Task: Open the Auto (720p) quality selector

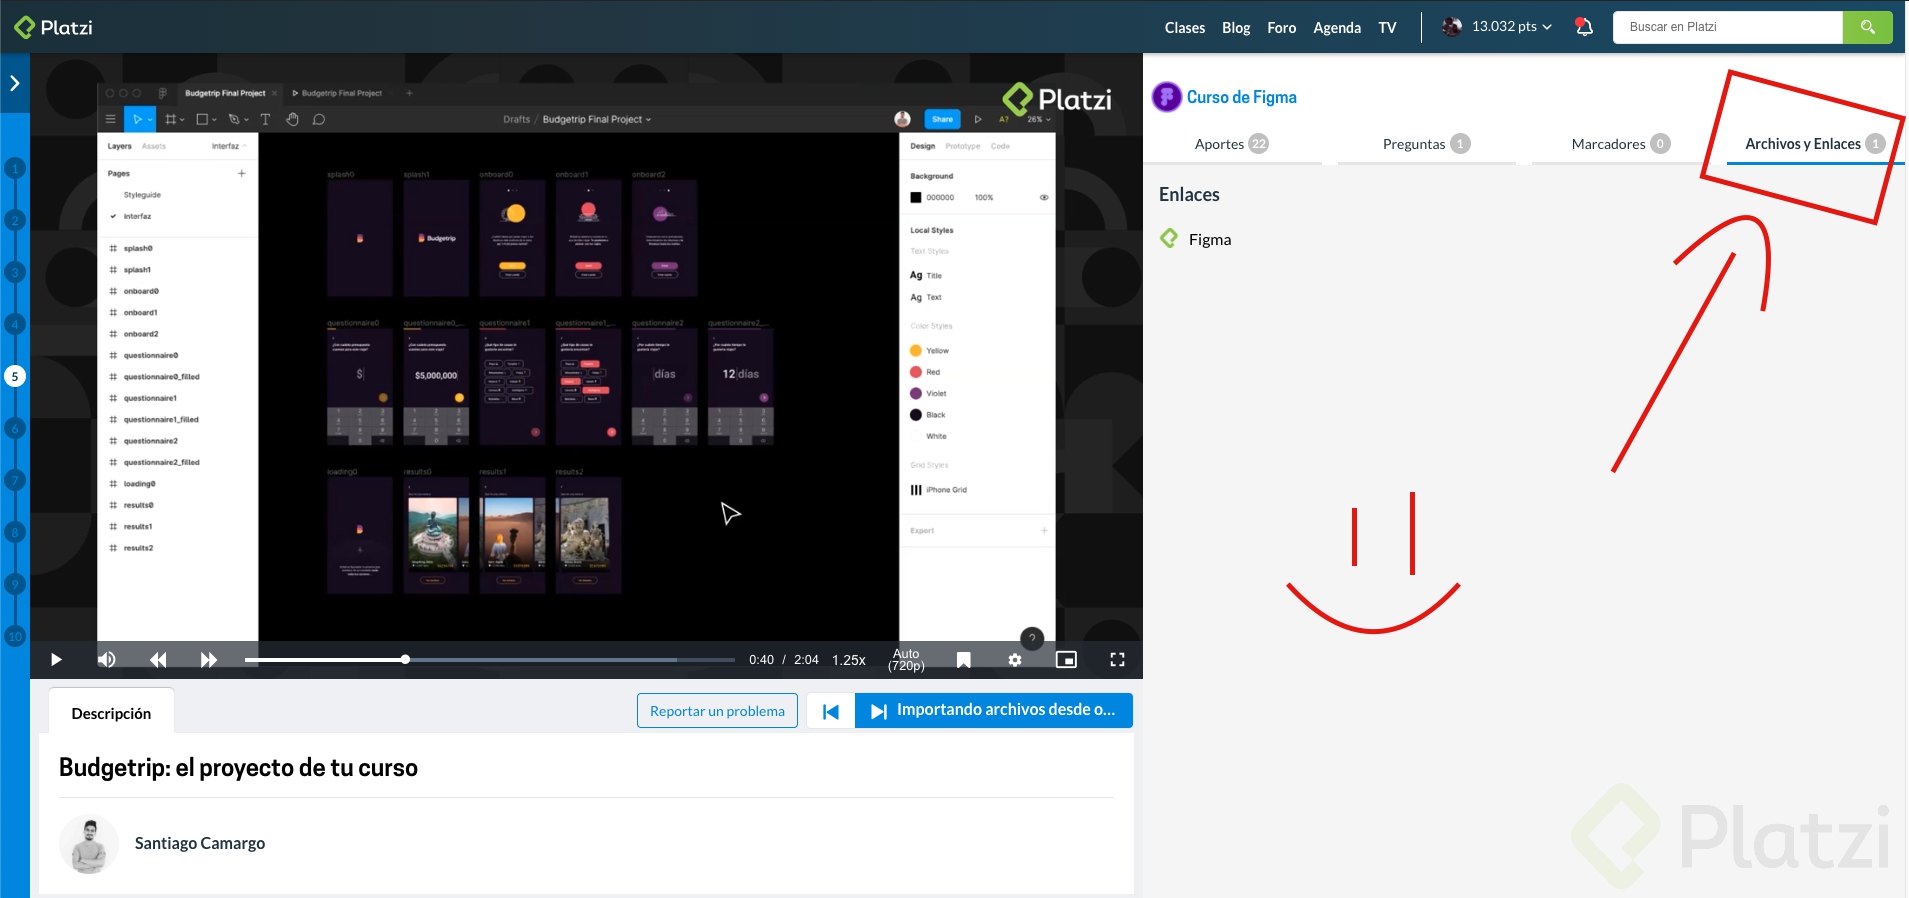Action: pos(906,660)
